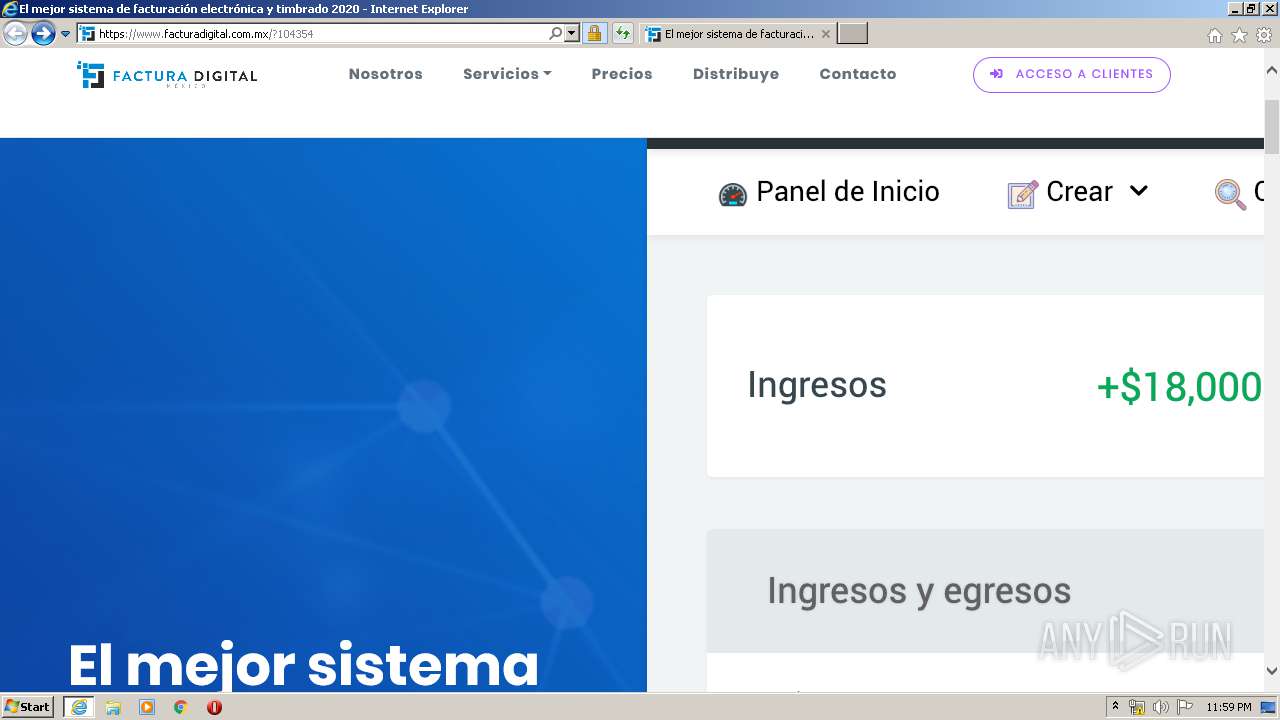Open the Contacto page
The height and width of the screenshot is (720, 1280).
pyautogui.click(x=858, y=74)
